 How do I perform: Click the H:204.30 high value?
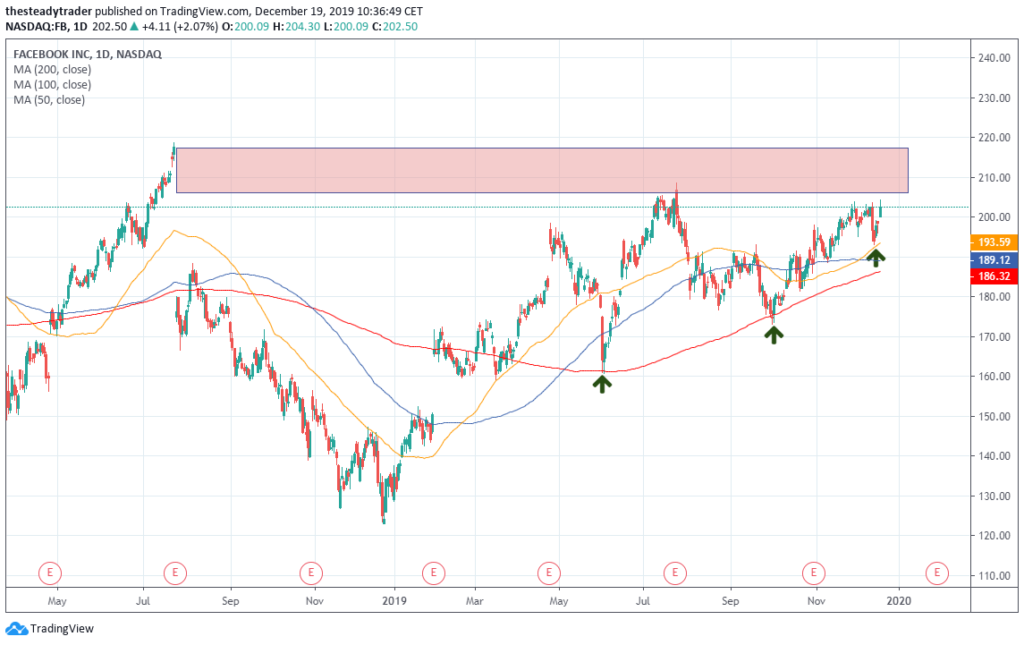(297, 27)
